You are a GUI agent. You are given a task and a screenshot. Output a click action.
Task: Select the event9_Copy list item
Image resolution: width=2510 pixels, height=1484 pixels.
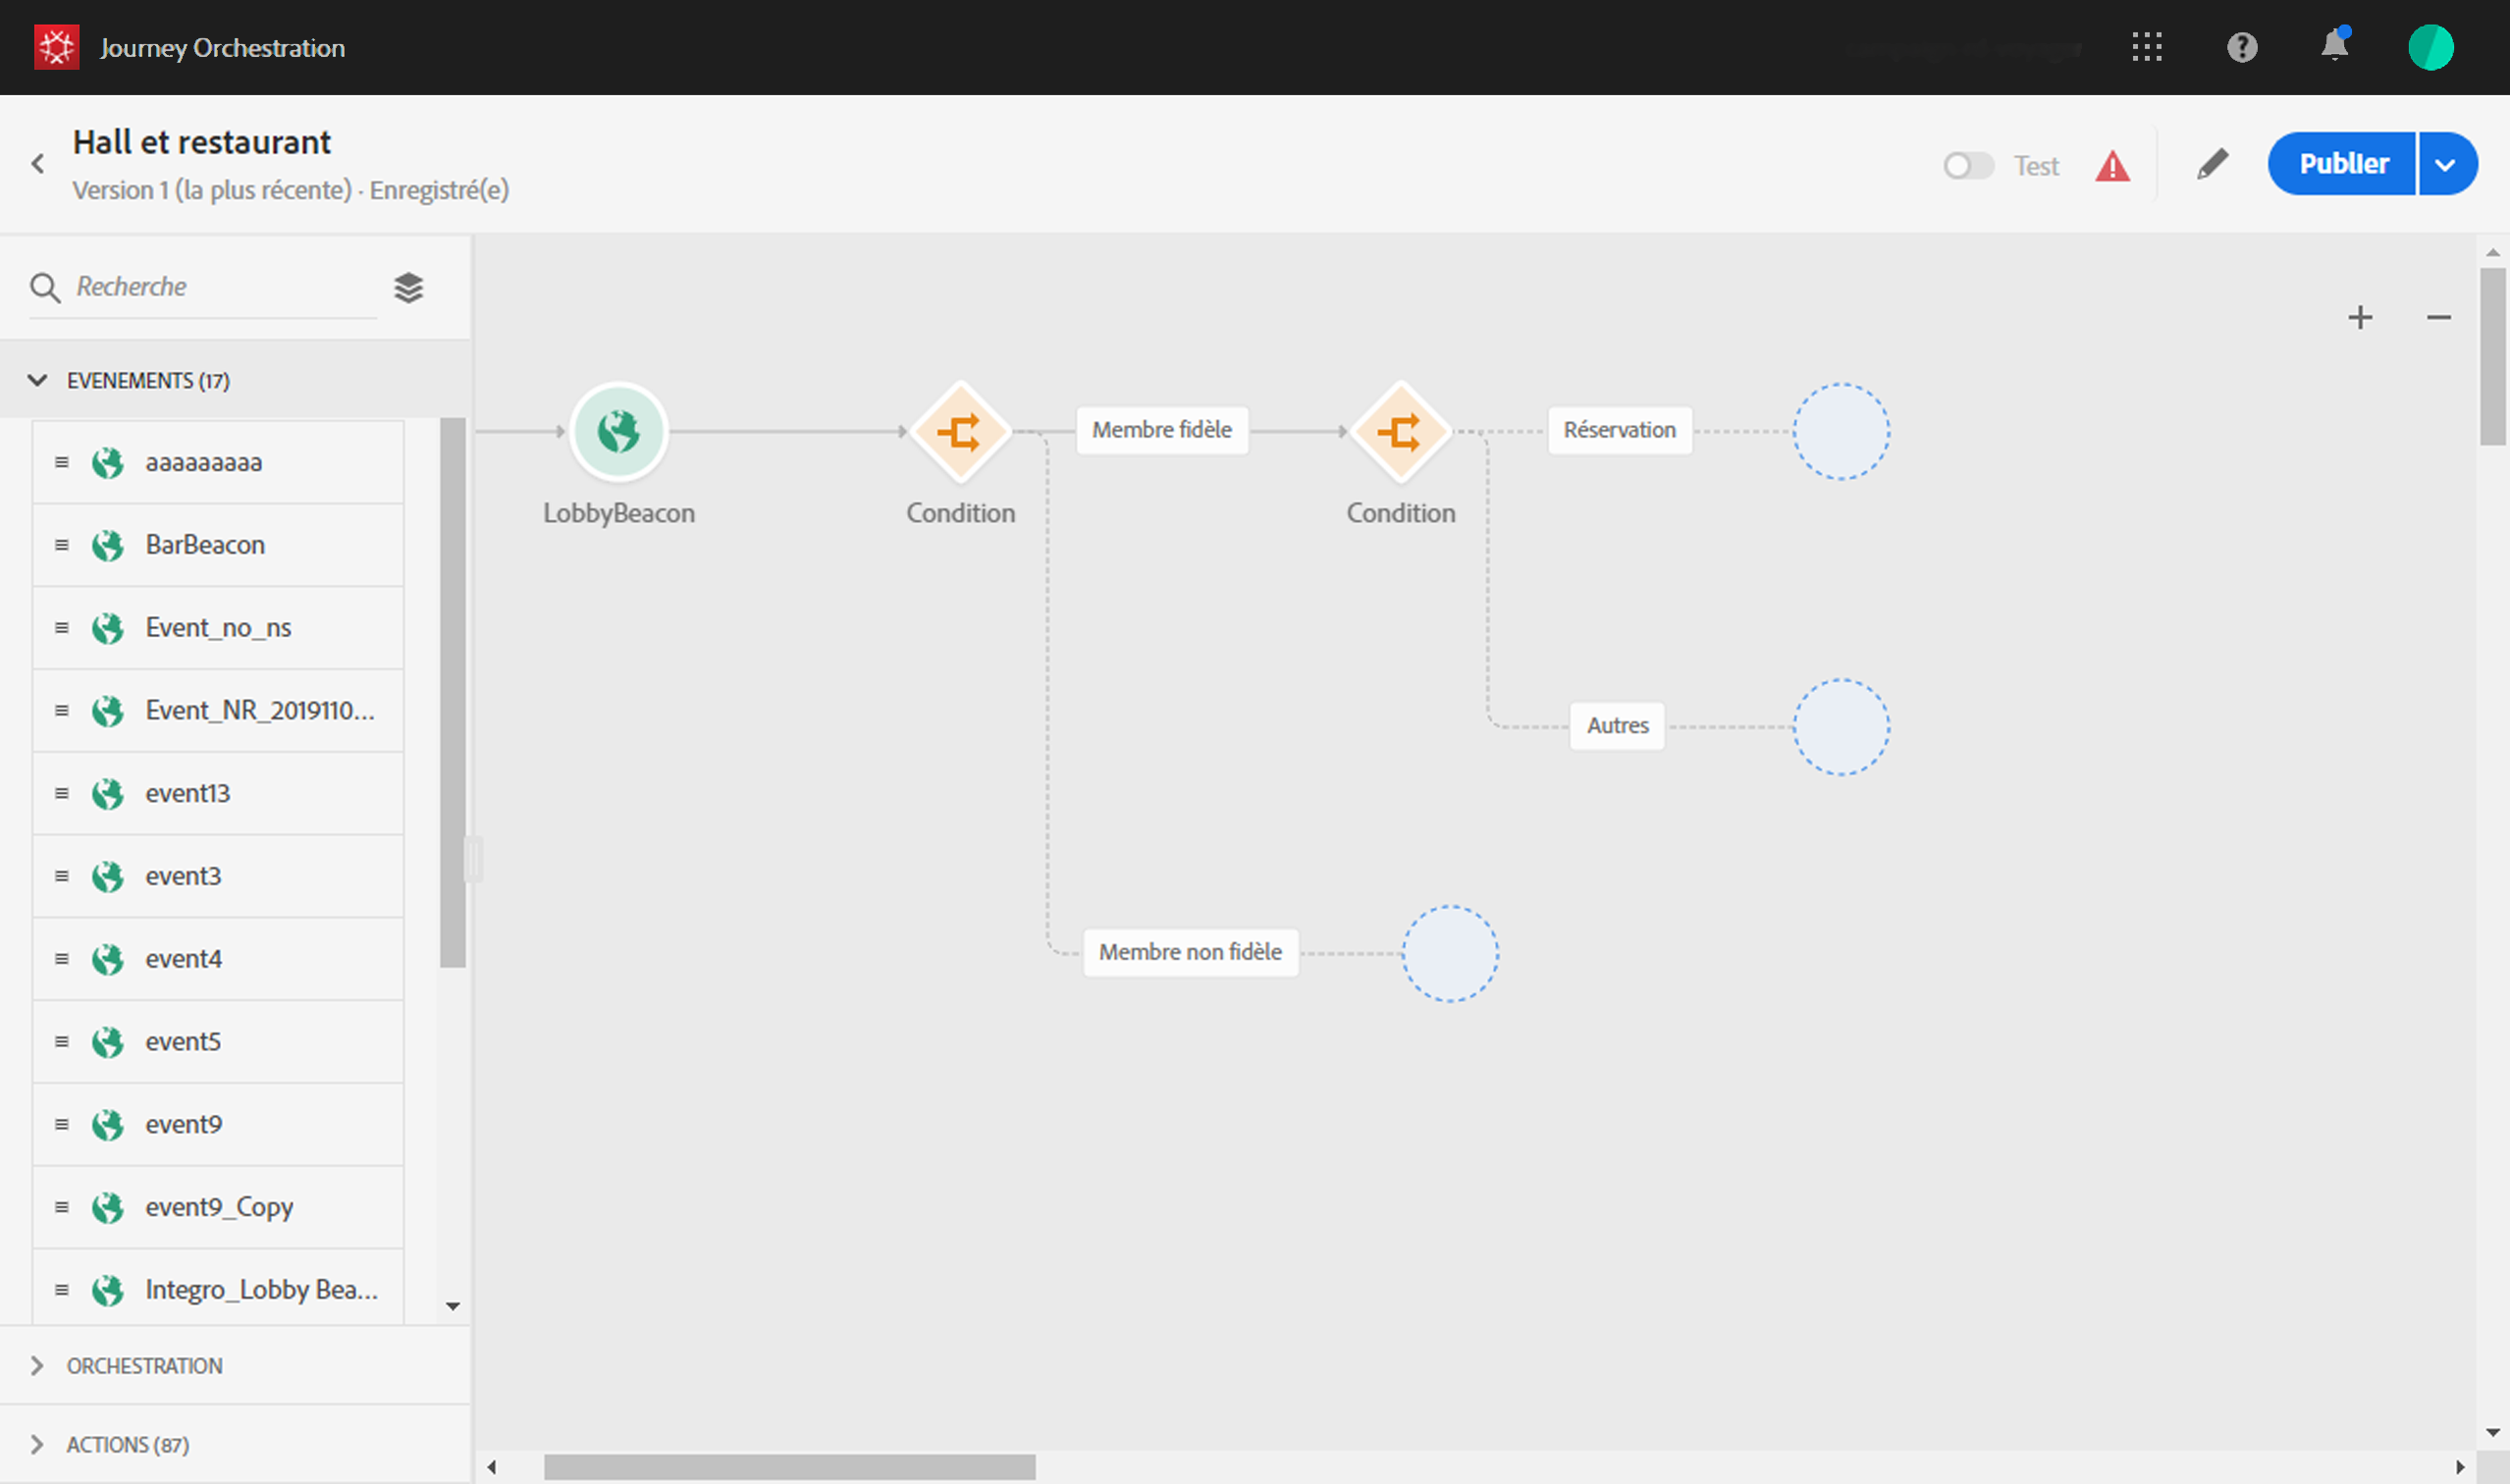[218, 1207]
